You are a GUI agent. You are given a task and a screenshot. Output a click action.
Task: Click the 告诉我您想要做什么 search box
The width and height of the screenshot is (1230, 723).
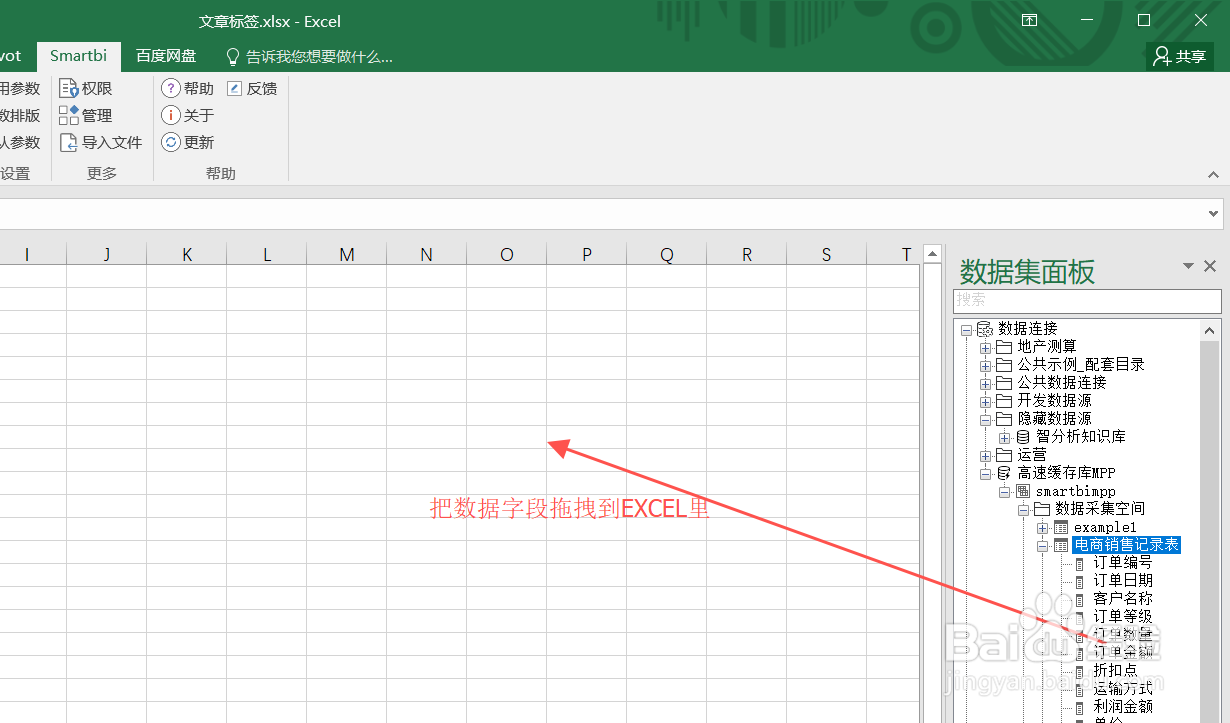coord(308,57)
